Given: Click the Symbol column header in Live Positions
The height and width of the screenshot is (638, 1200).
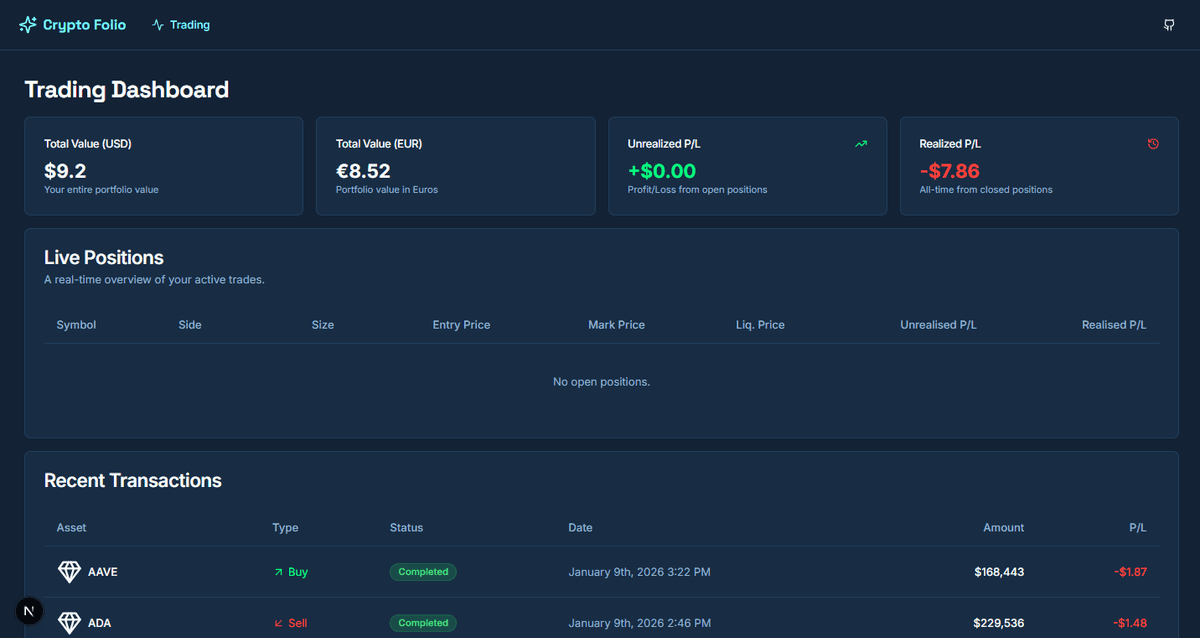Looking at the screenshot, I should (76, 324).
